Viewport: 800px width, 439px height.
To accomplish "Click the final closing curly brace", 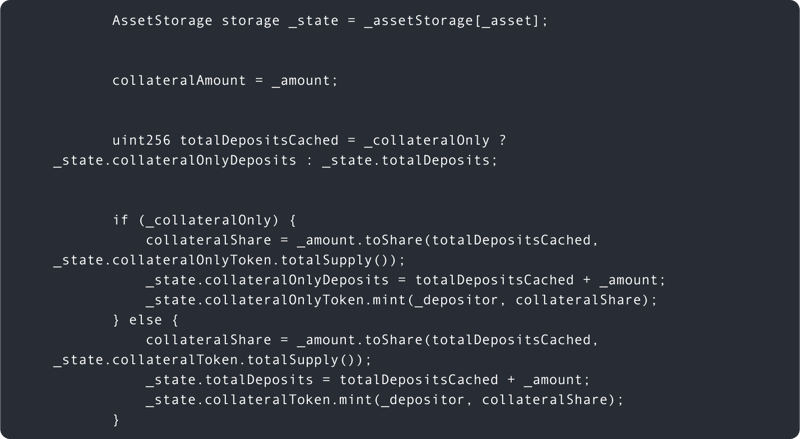I will [116, 420].
